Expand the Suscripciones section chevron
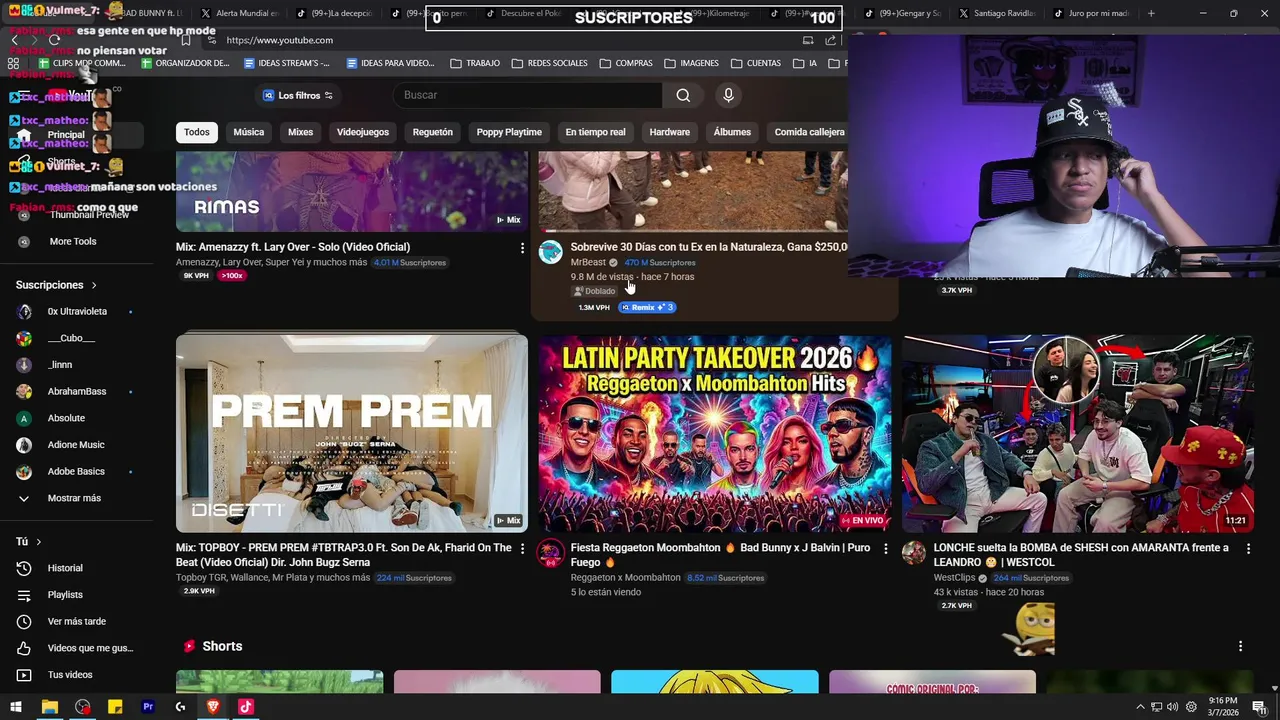Screen dimensions: 1280x720 coord(94,285)
